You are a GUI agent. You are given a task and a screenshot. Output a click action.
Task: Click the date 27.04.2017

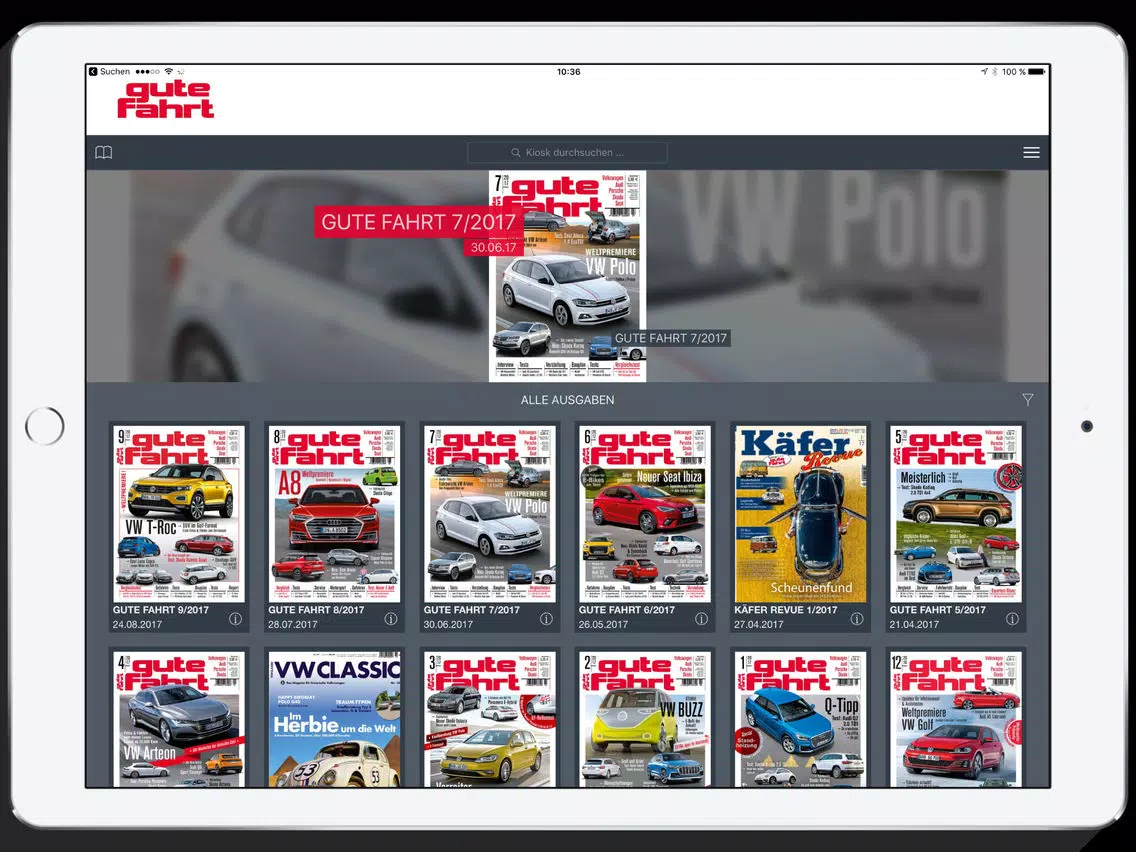click(759, 625)
